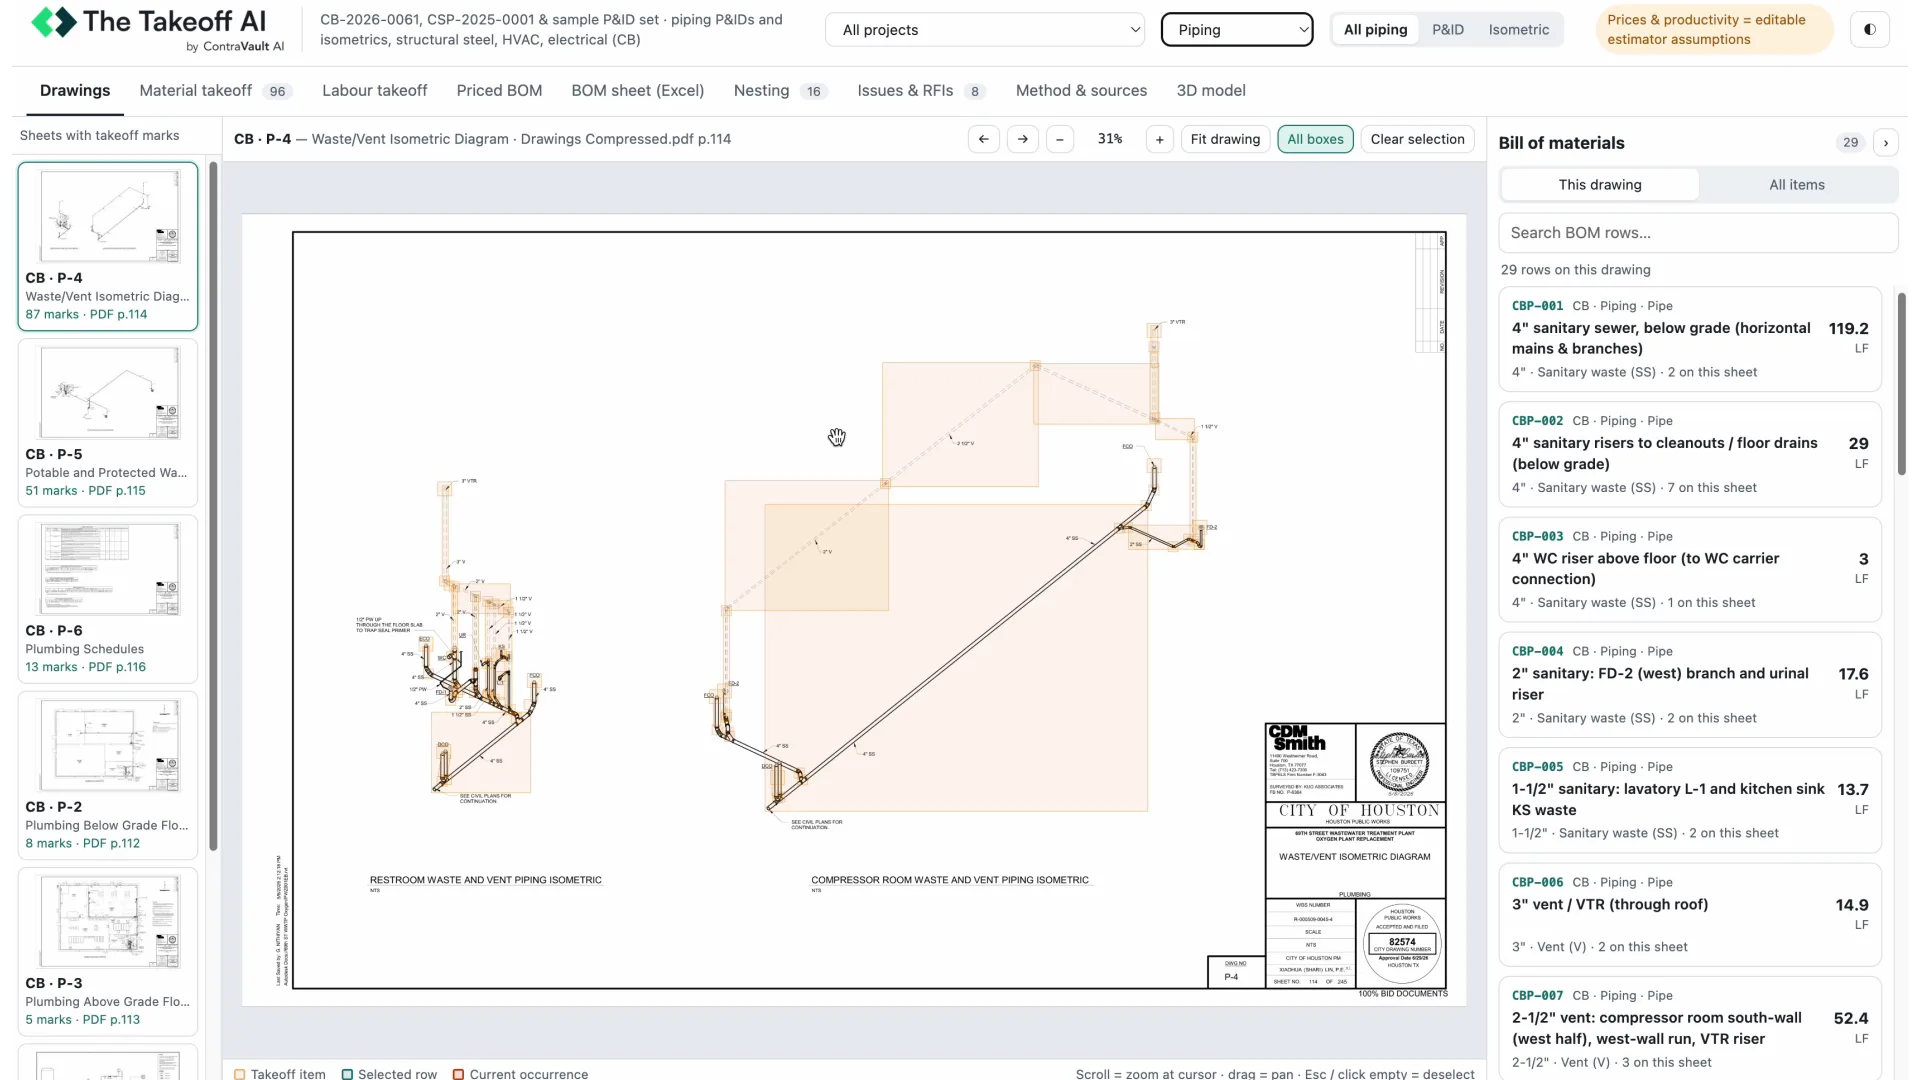
Task: Click the Search BOM rows field
Action: tap(1698, 233)
